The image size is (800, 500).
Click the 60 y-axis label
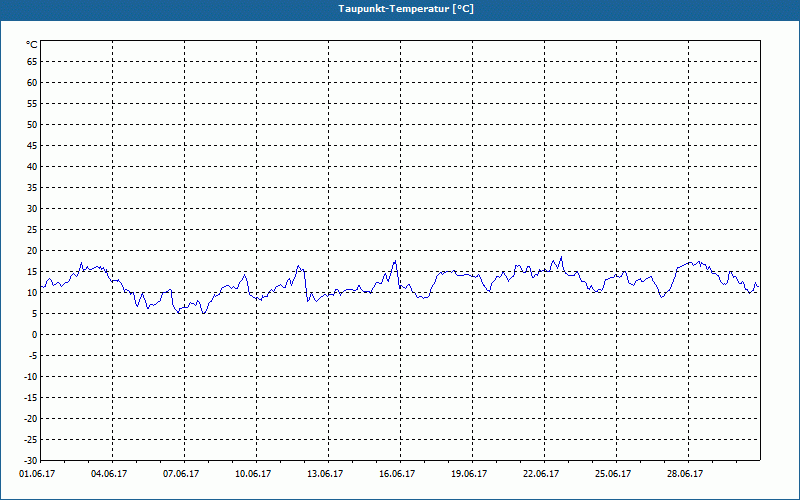32,83
